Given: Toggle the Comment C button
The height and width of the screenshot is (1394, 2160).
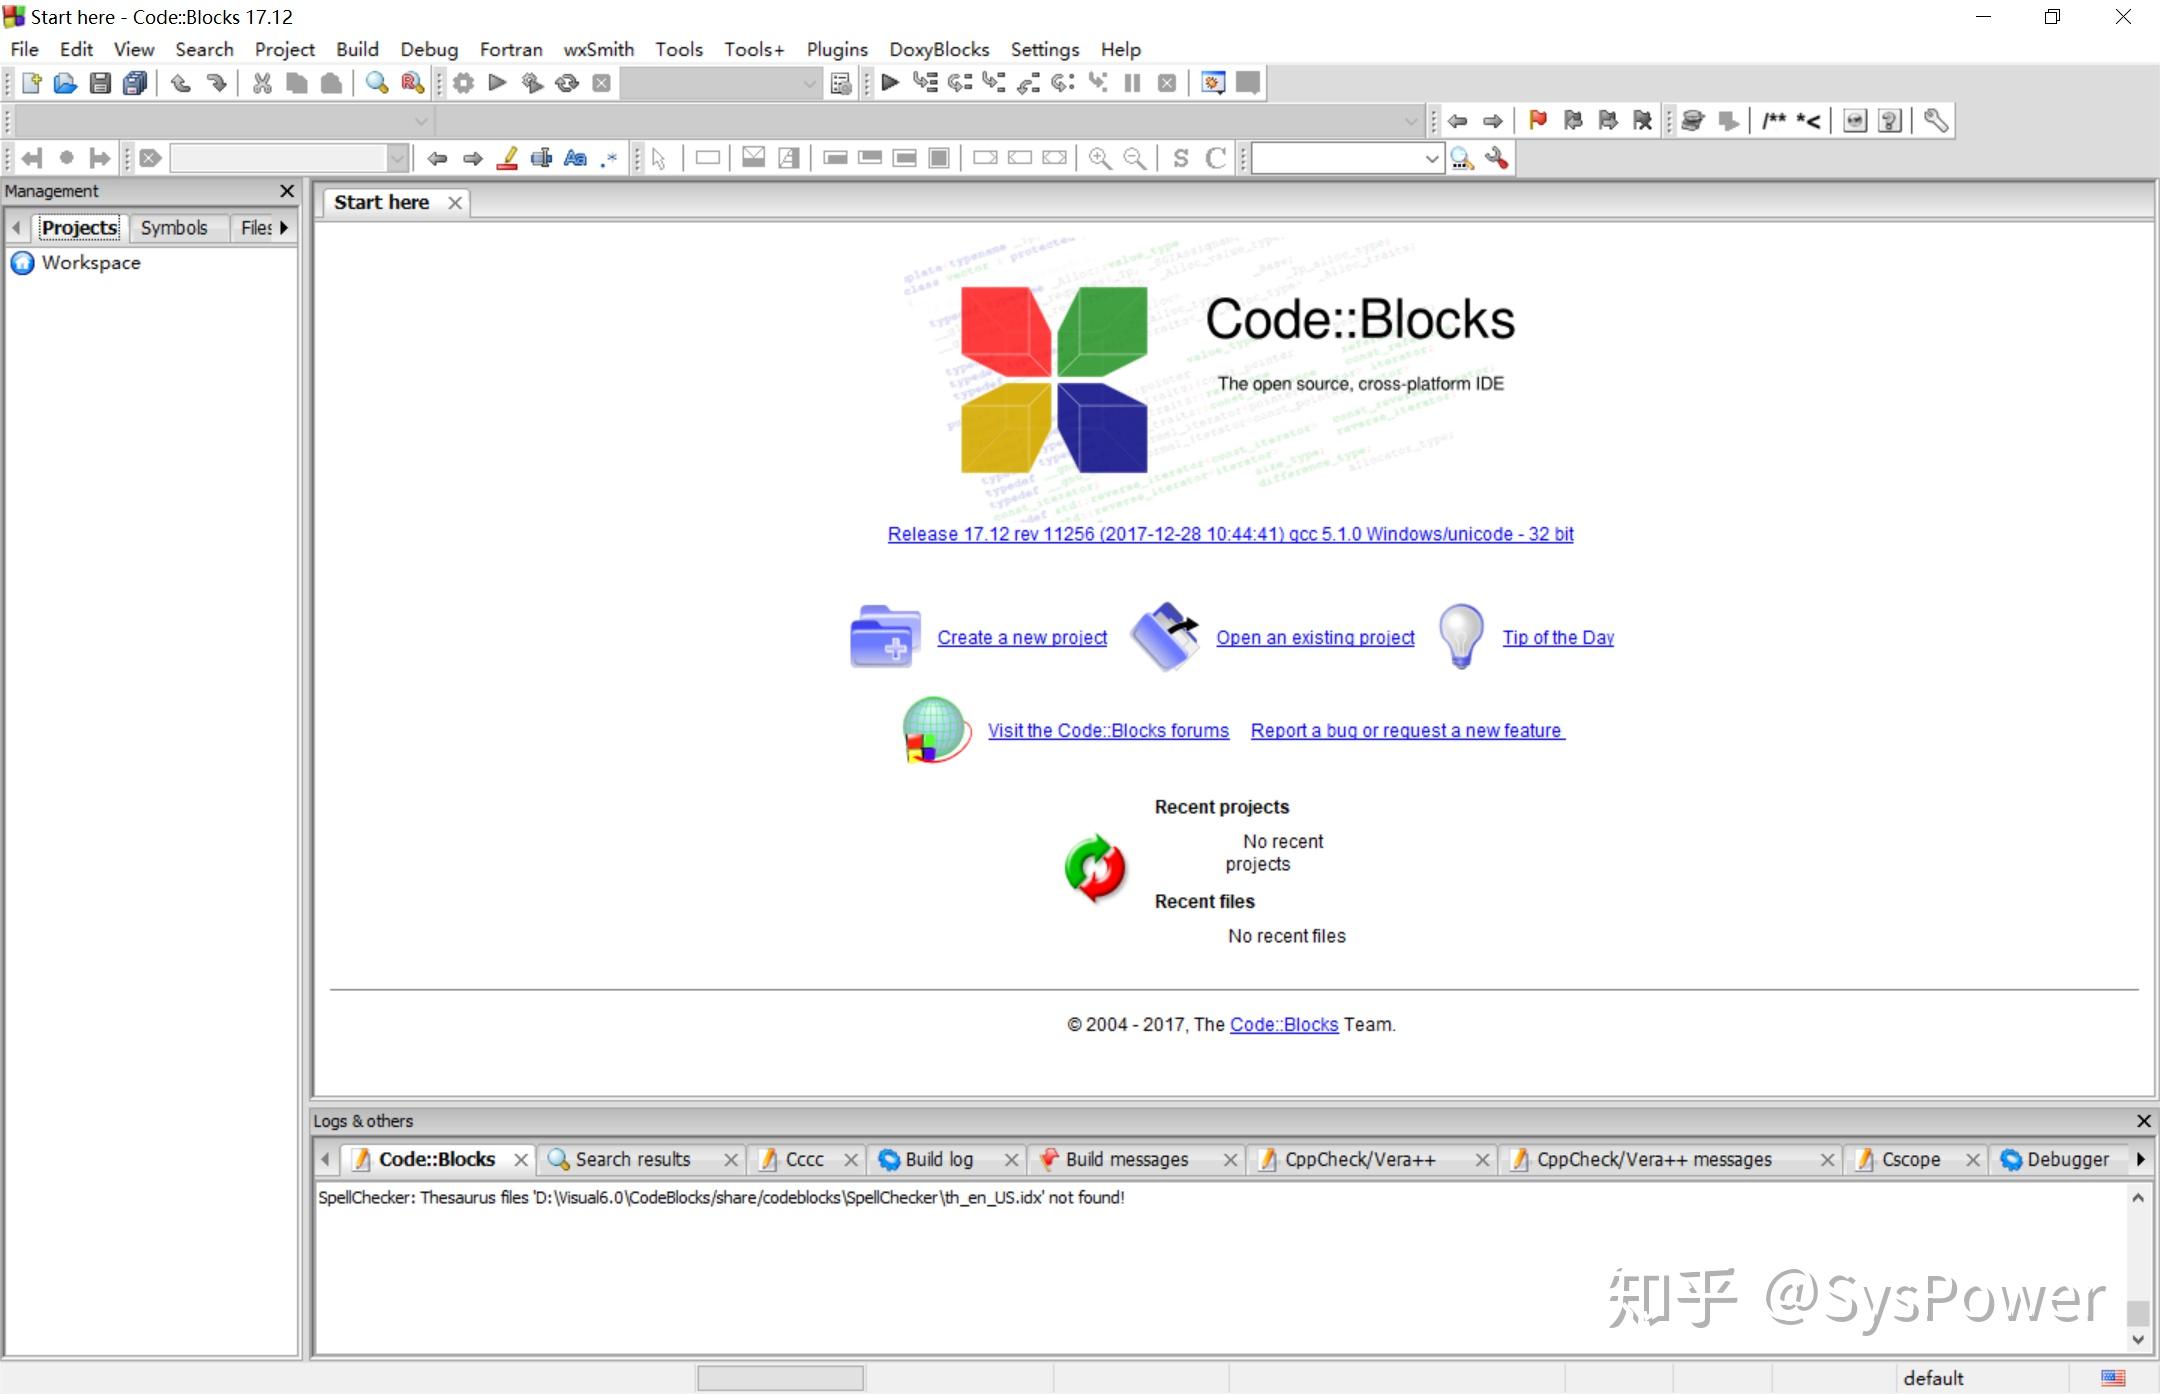Looking at the screenshot, I should 1216,158.
